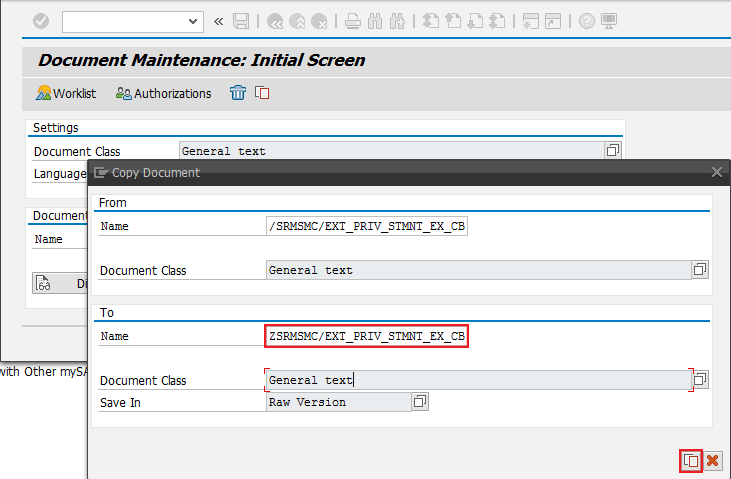Click the Print icon in the toolbar
The height and width of the screenshot is (479, 731).
pyautogui.click(x=353, y=21)
